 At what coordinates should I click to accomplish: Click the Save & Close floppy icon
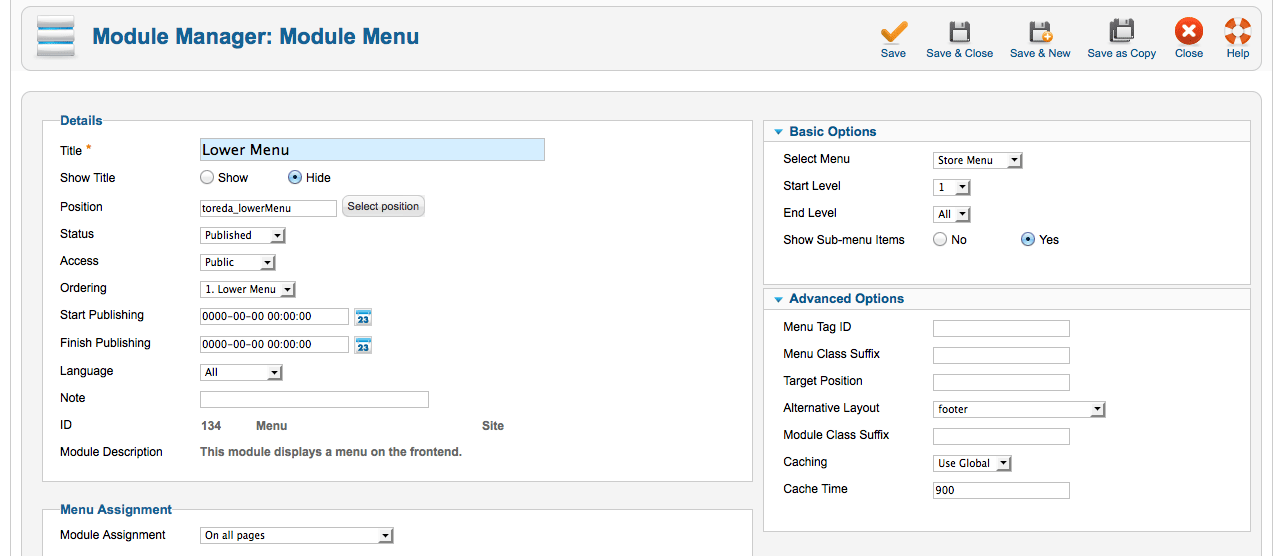tap(959, 31)
